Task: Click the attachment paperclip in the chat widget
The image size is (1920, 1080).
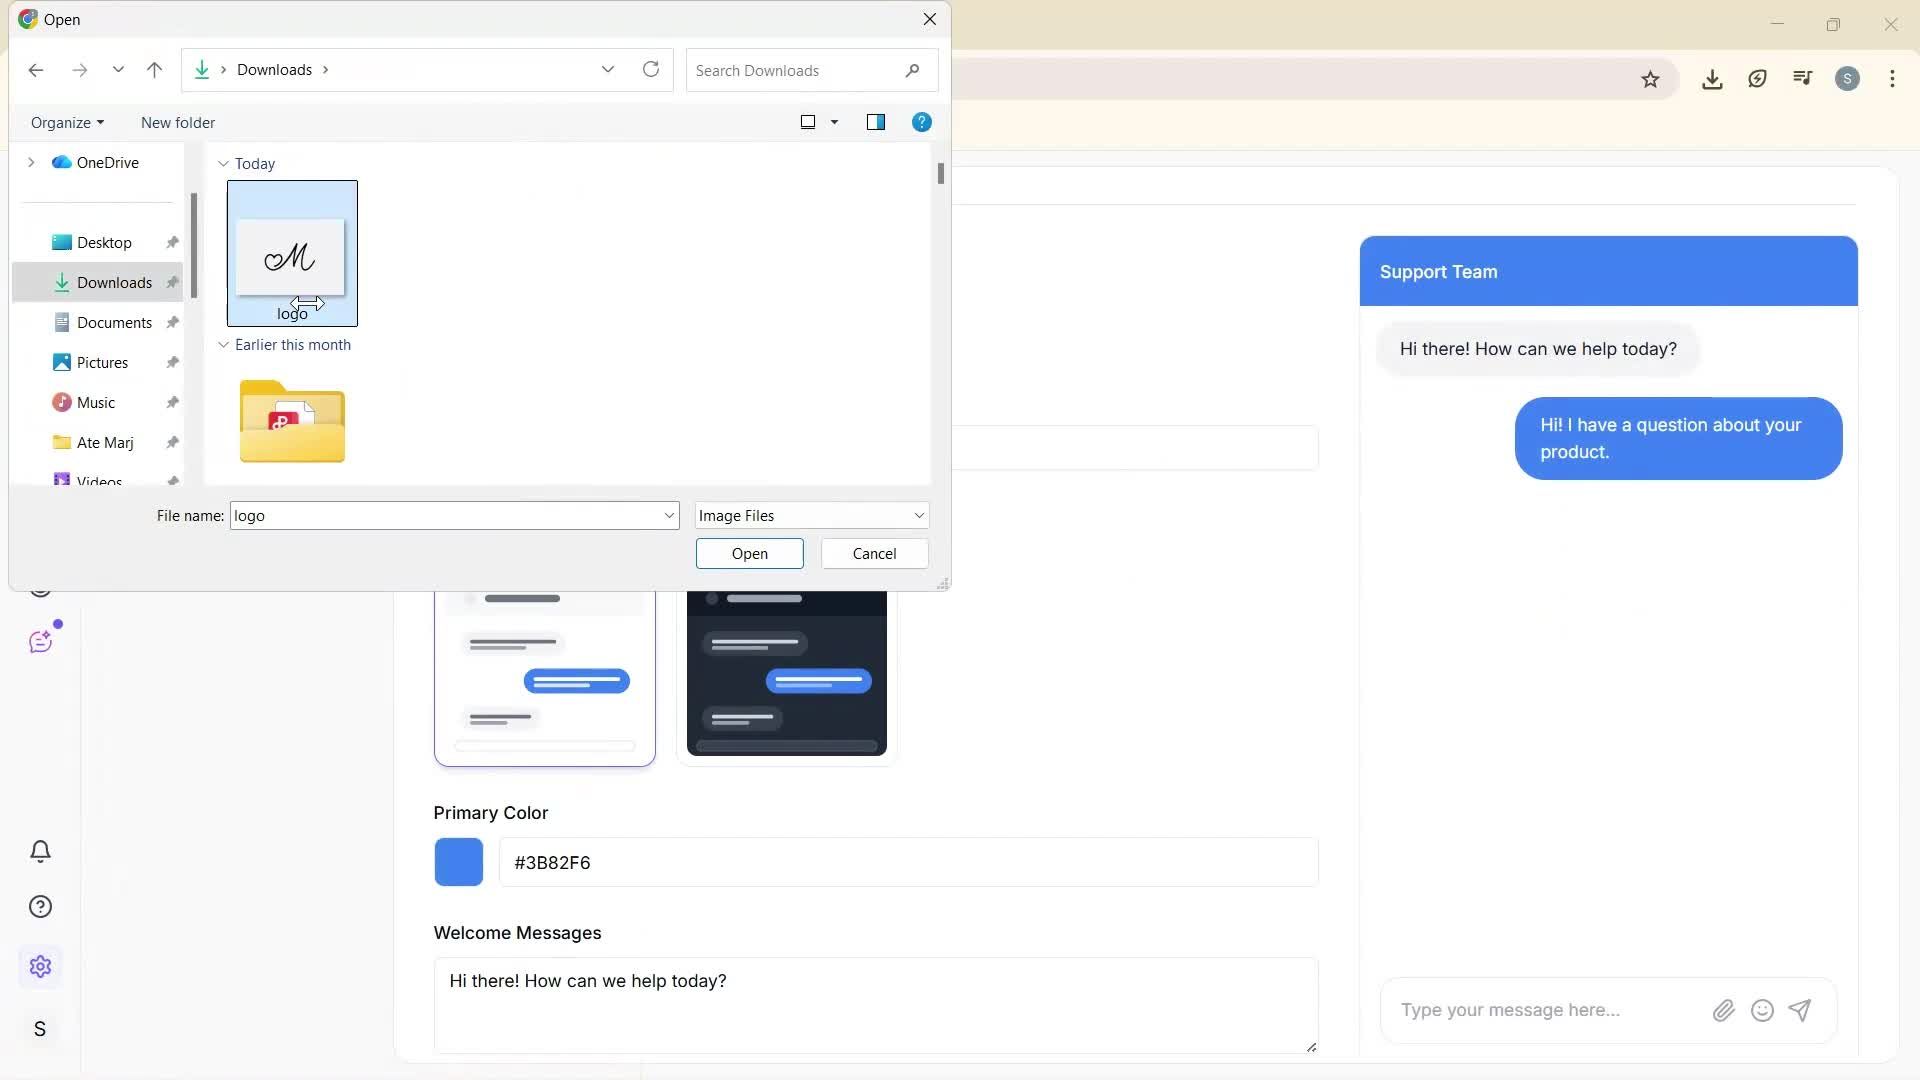Action: [1723, 1010]
